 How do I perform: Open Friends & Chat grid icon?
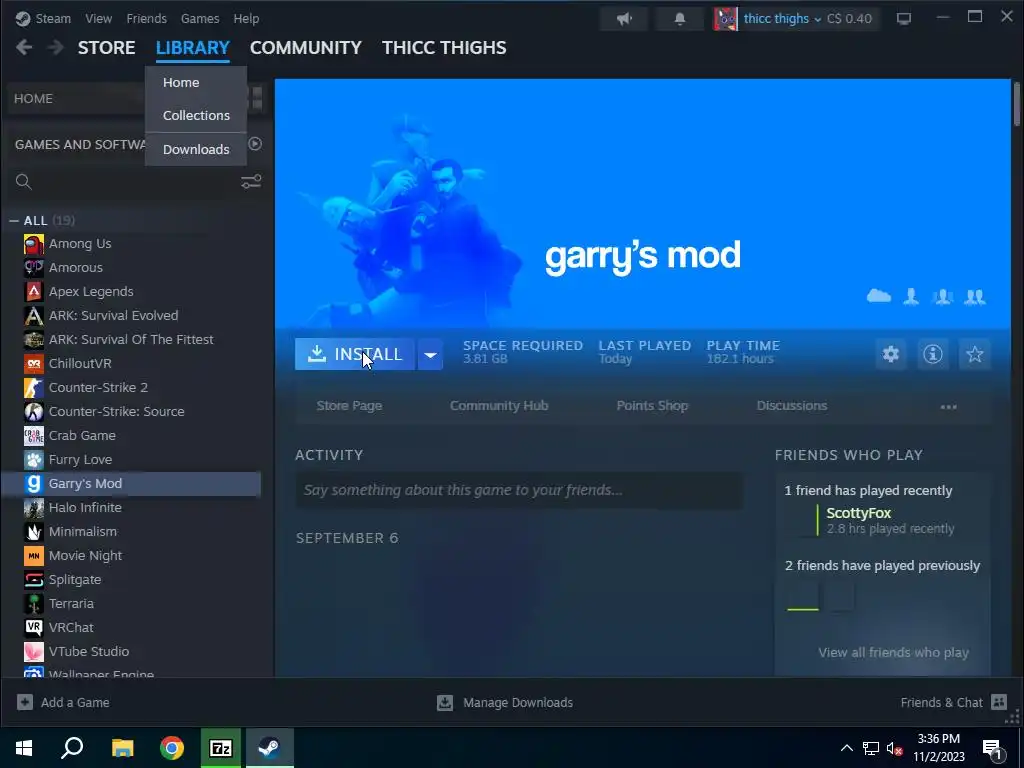[999, 702]
